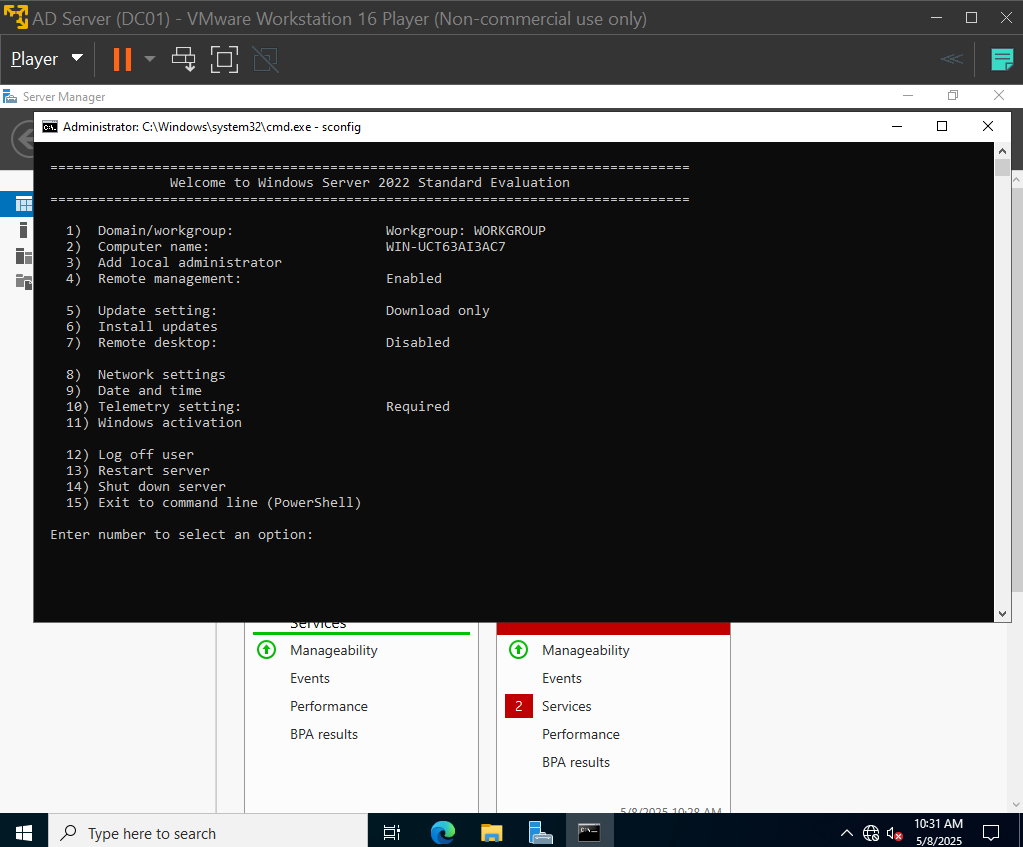Enter VMware full screen mode
Viewport: 1023px width, 847px height.
224,59
